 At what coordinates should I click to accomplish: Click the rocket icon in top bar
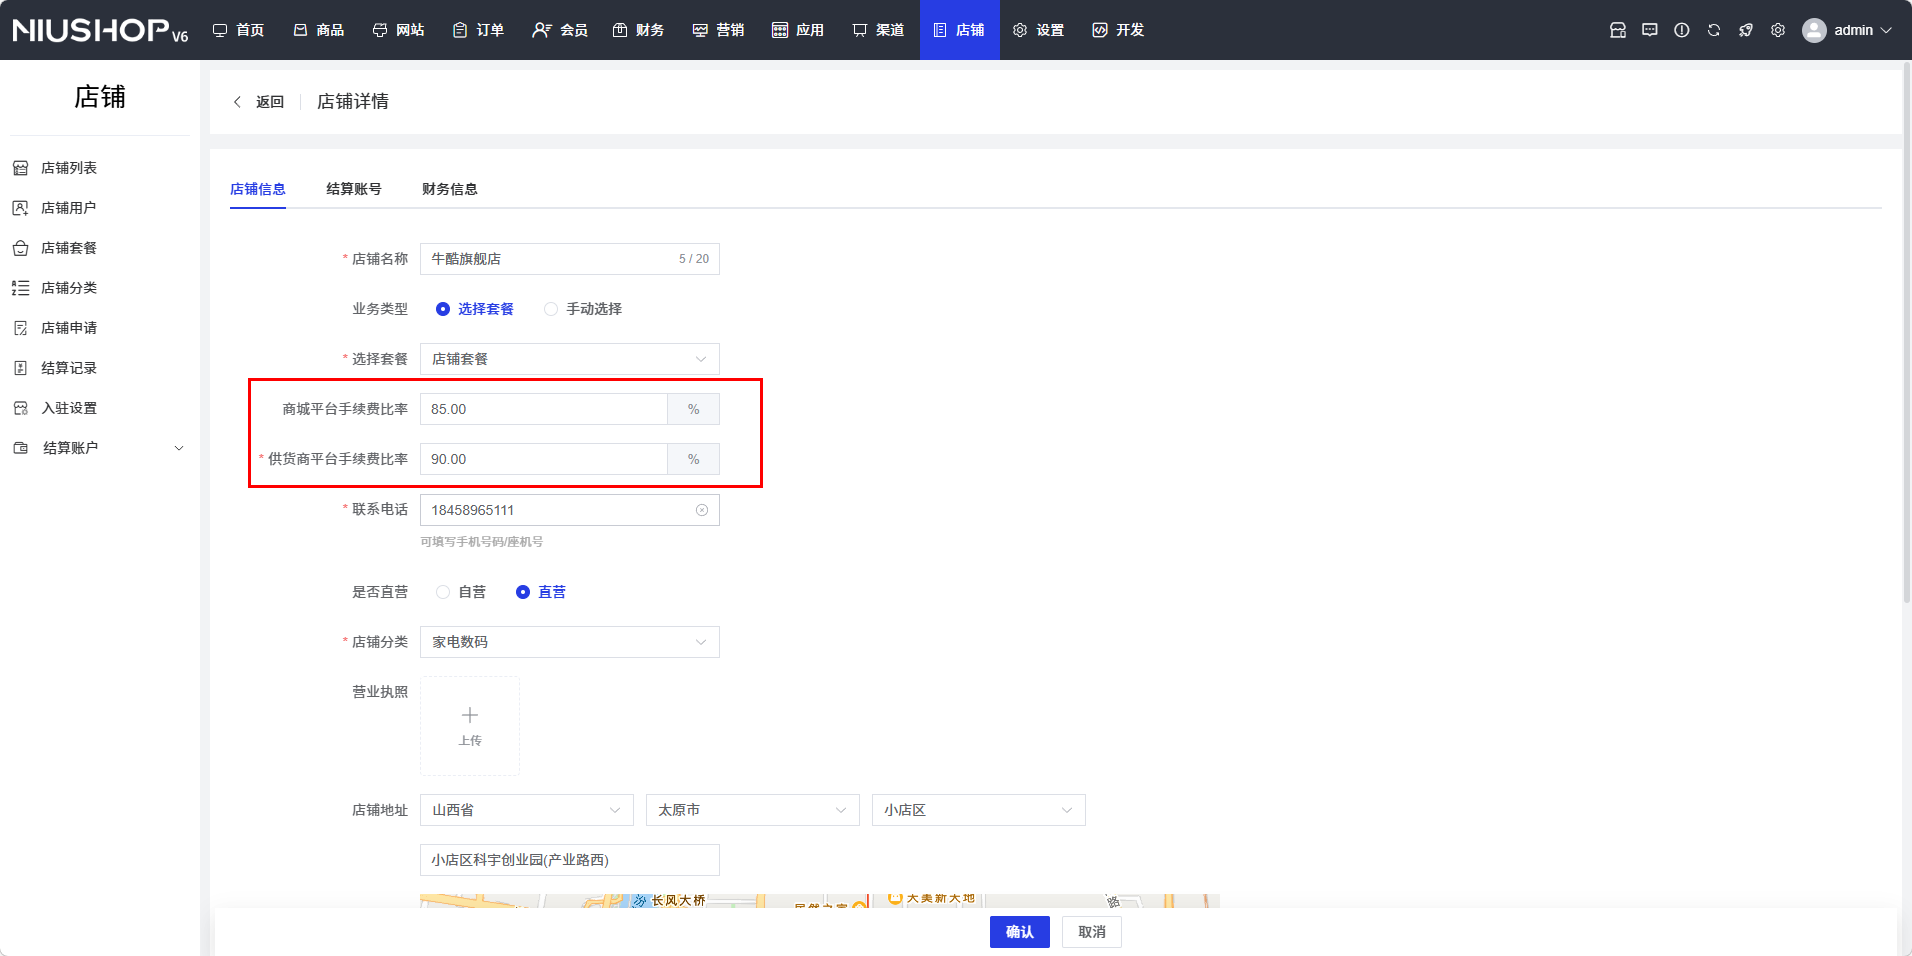pyautogui.click(x=1745, y=30)
